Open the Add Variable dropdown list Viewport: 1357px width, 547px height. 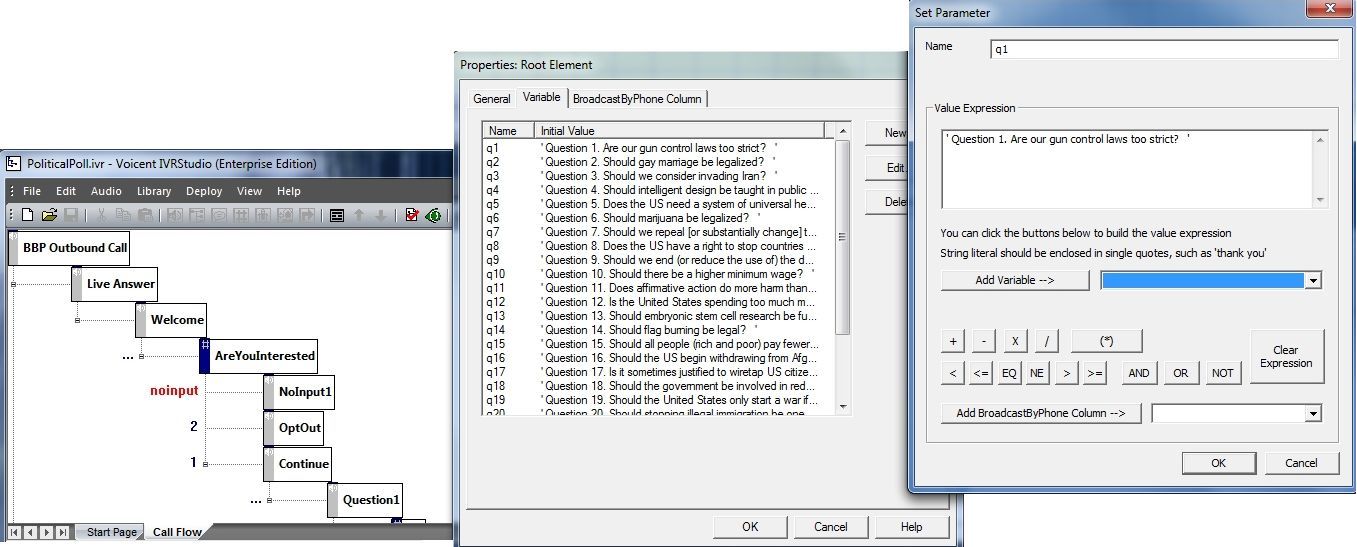[1312, 281]
